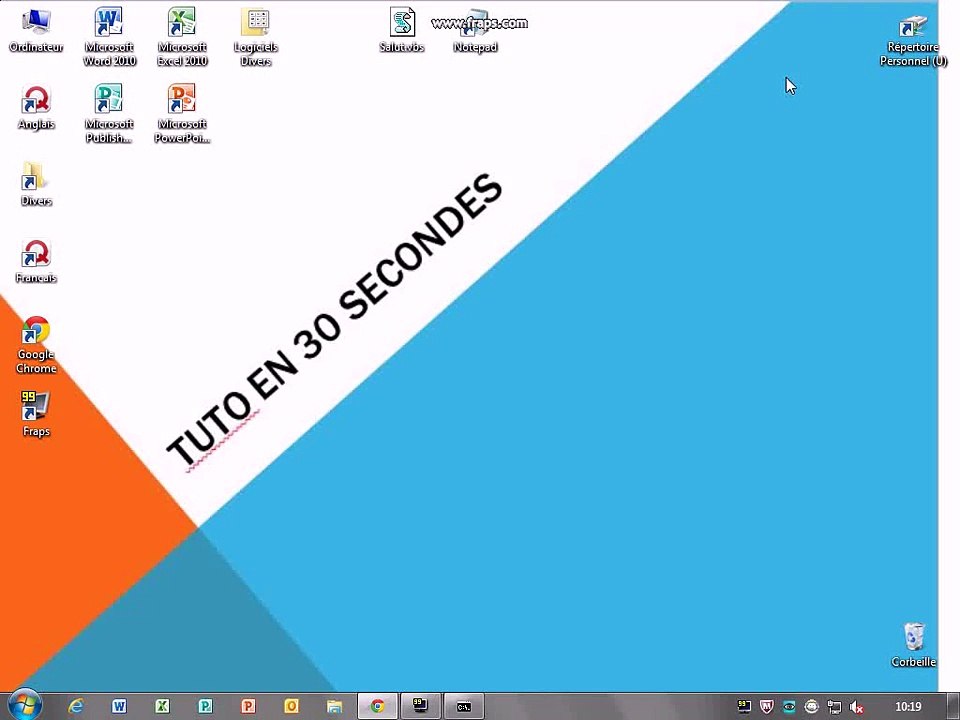Screen dimensions: 960x720
Task: Open the Notepad desktop shortcut
Action: click(475, 30)
